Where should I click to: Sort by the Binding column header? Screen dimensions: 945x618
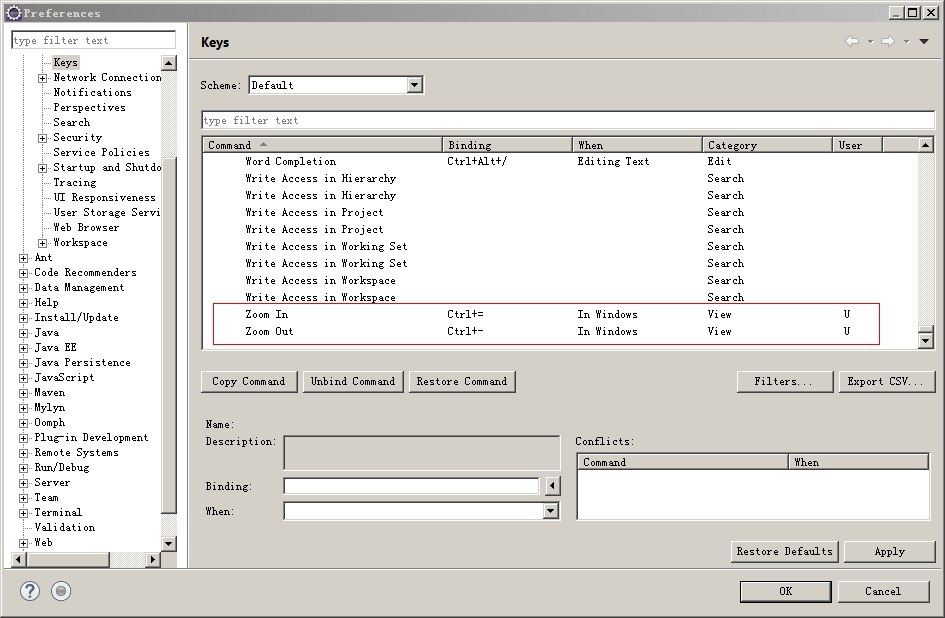[x=506, y=145]
